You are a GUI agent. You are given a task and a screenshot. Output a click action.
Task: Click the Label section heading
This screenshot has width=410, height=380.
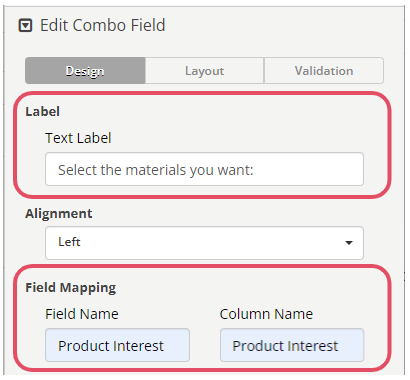43,111
